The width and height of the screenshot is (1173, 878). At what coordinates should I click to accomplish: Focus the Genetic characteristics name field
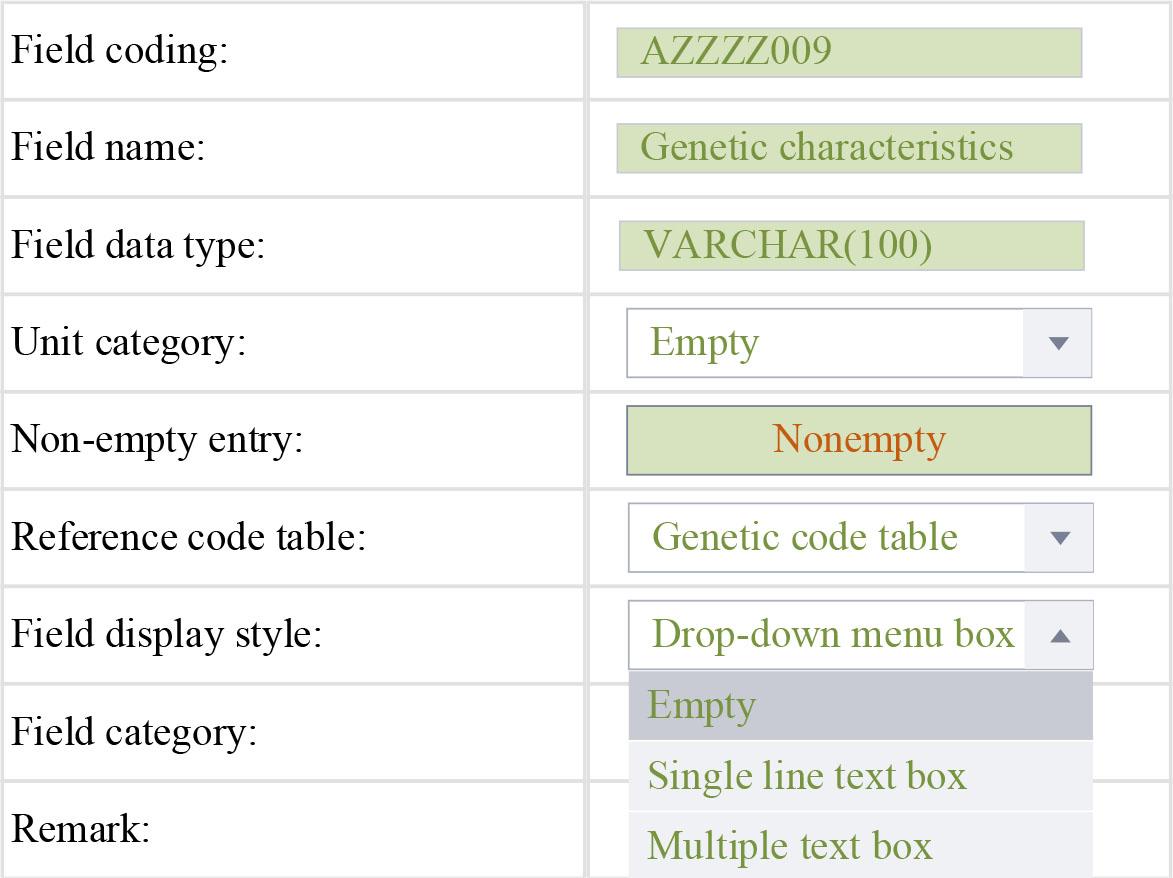[849, 148]
